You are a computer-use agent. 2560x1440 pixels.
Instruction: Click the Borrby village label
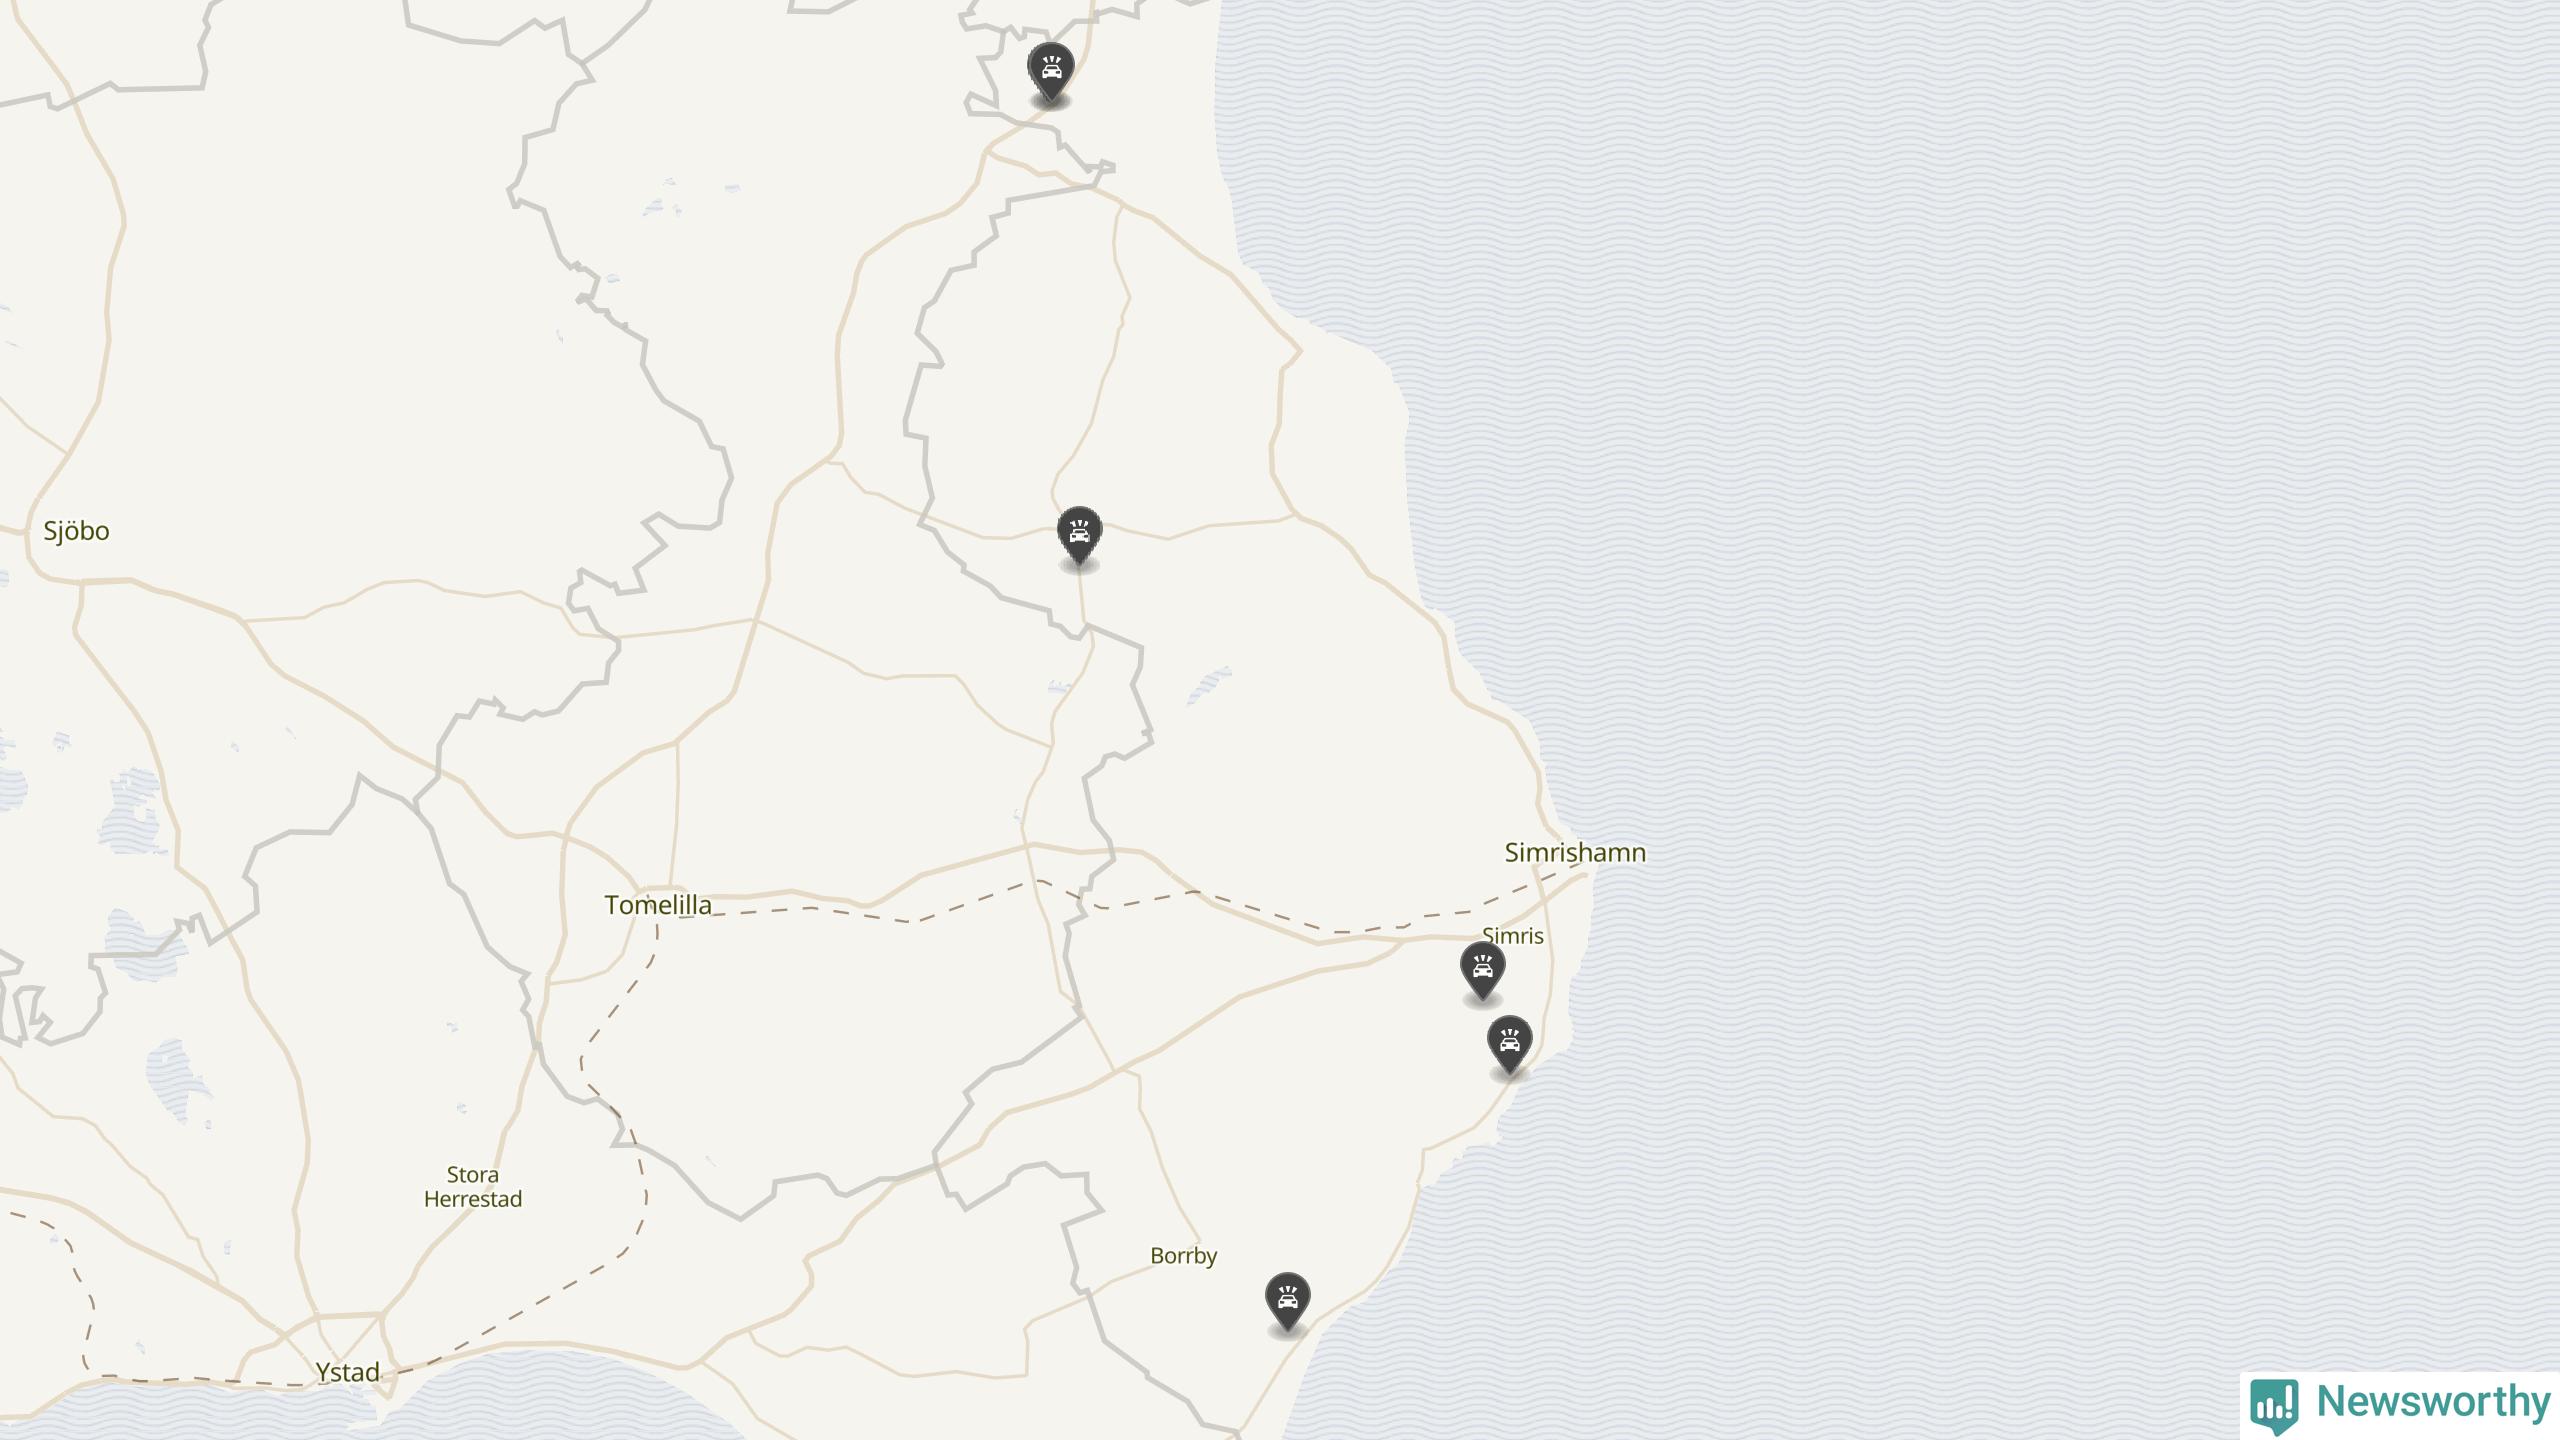[1183, 1256]
